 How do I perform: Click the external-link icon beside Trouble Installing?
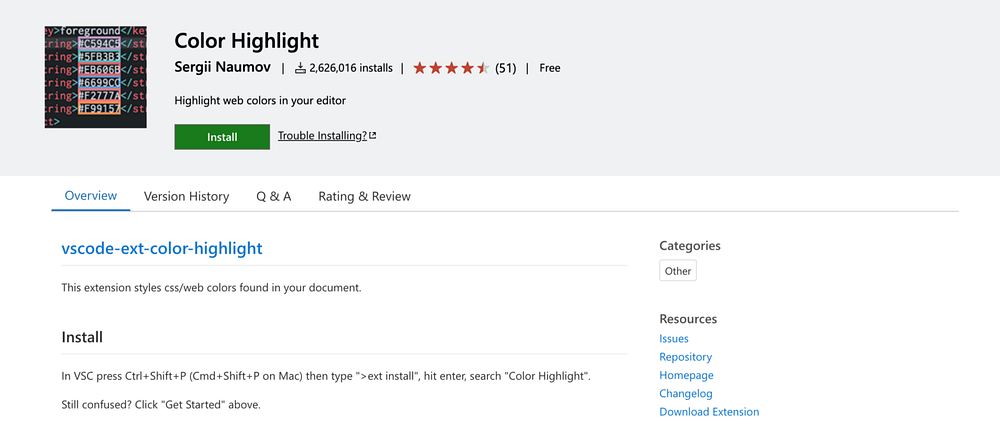coord(373,136)
